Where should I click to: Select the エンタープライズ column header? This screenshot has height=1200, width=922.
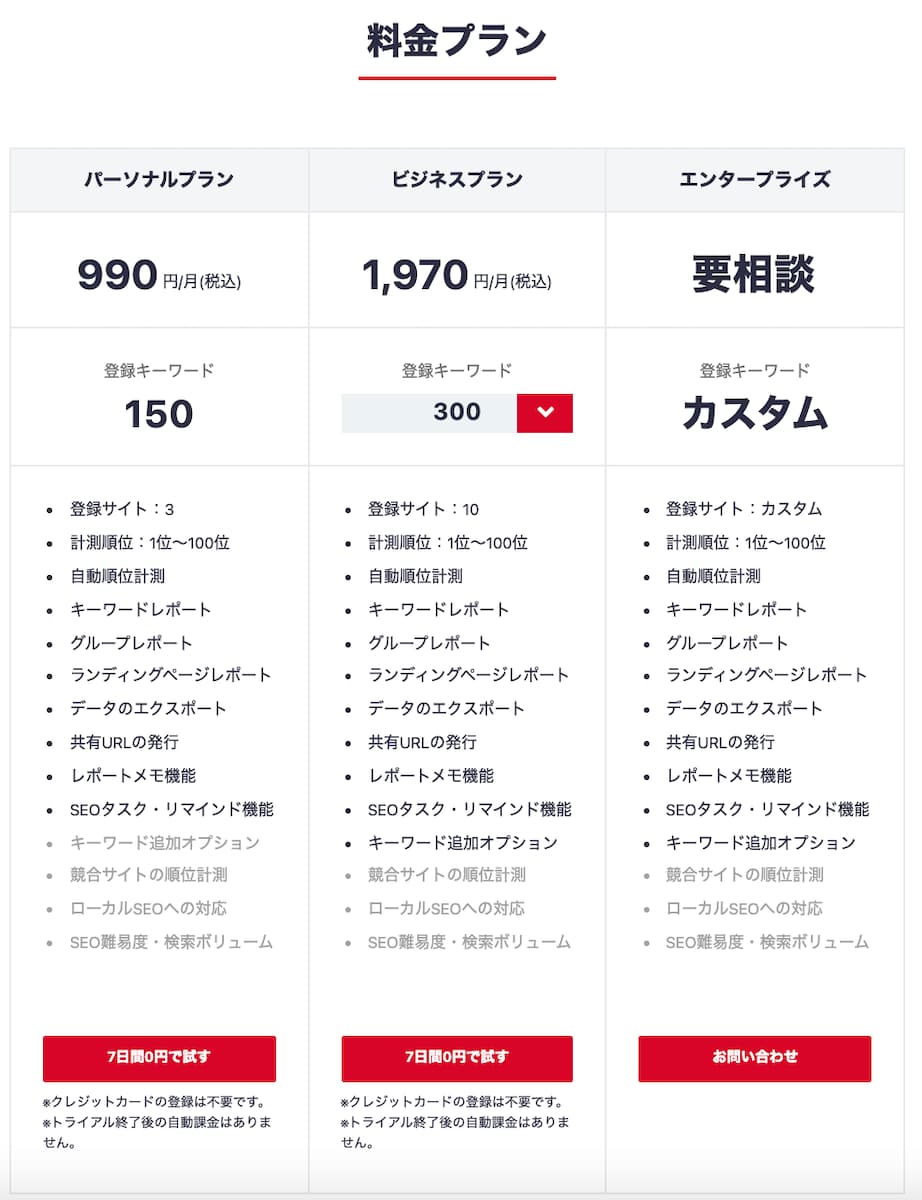click(754, 179)
